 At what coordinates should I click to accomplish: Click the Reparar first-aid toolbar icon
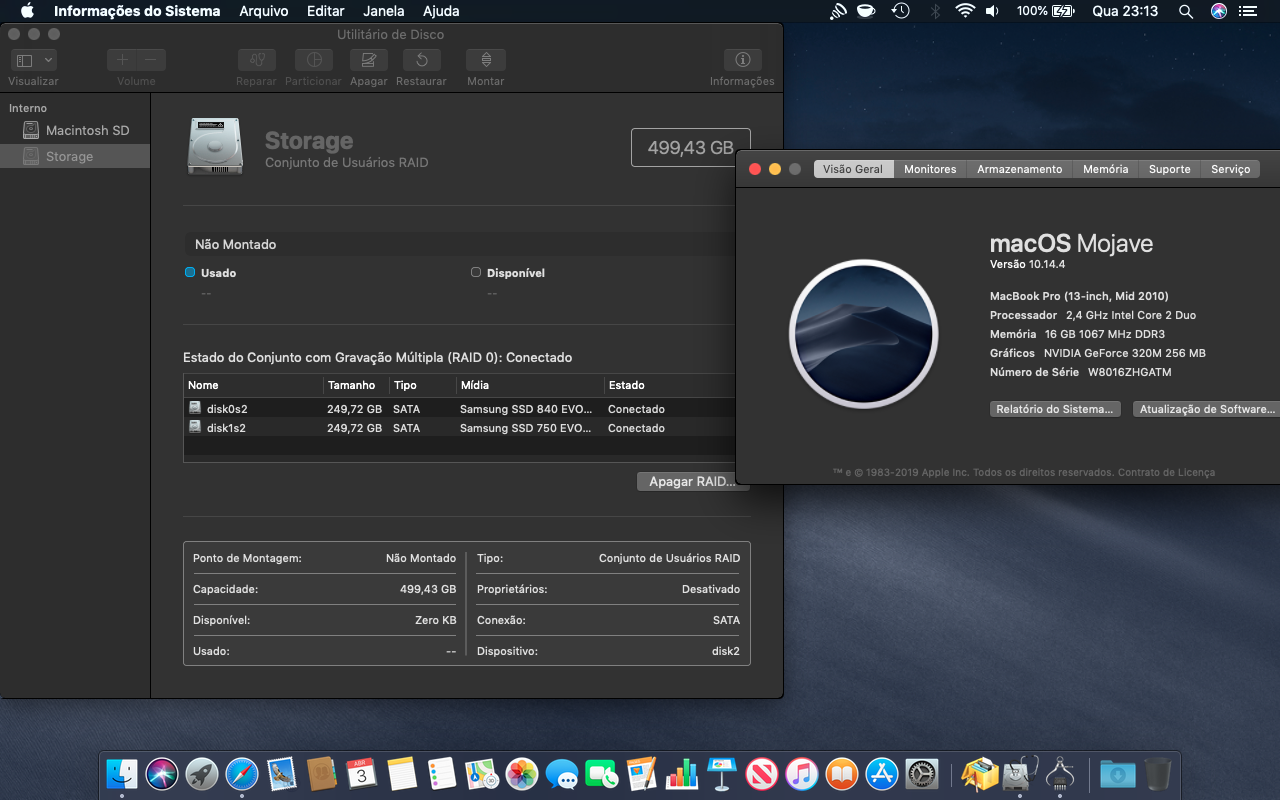(257, 61)
